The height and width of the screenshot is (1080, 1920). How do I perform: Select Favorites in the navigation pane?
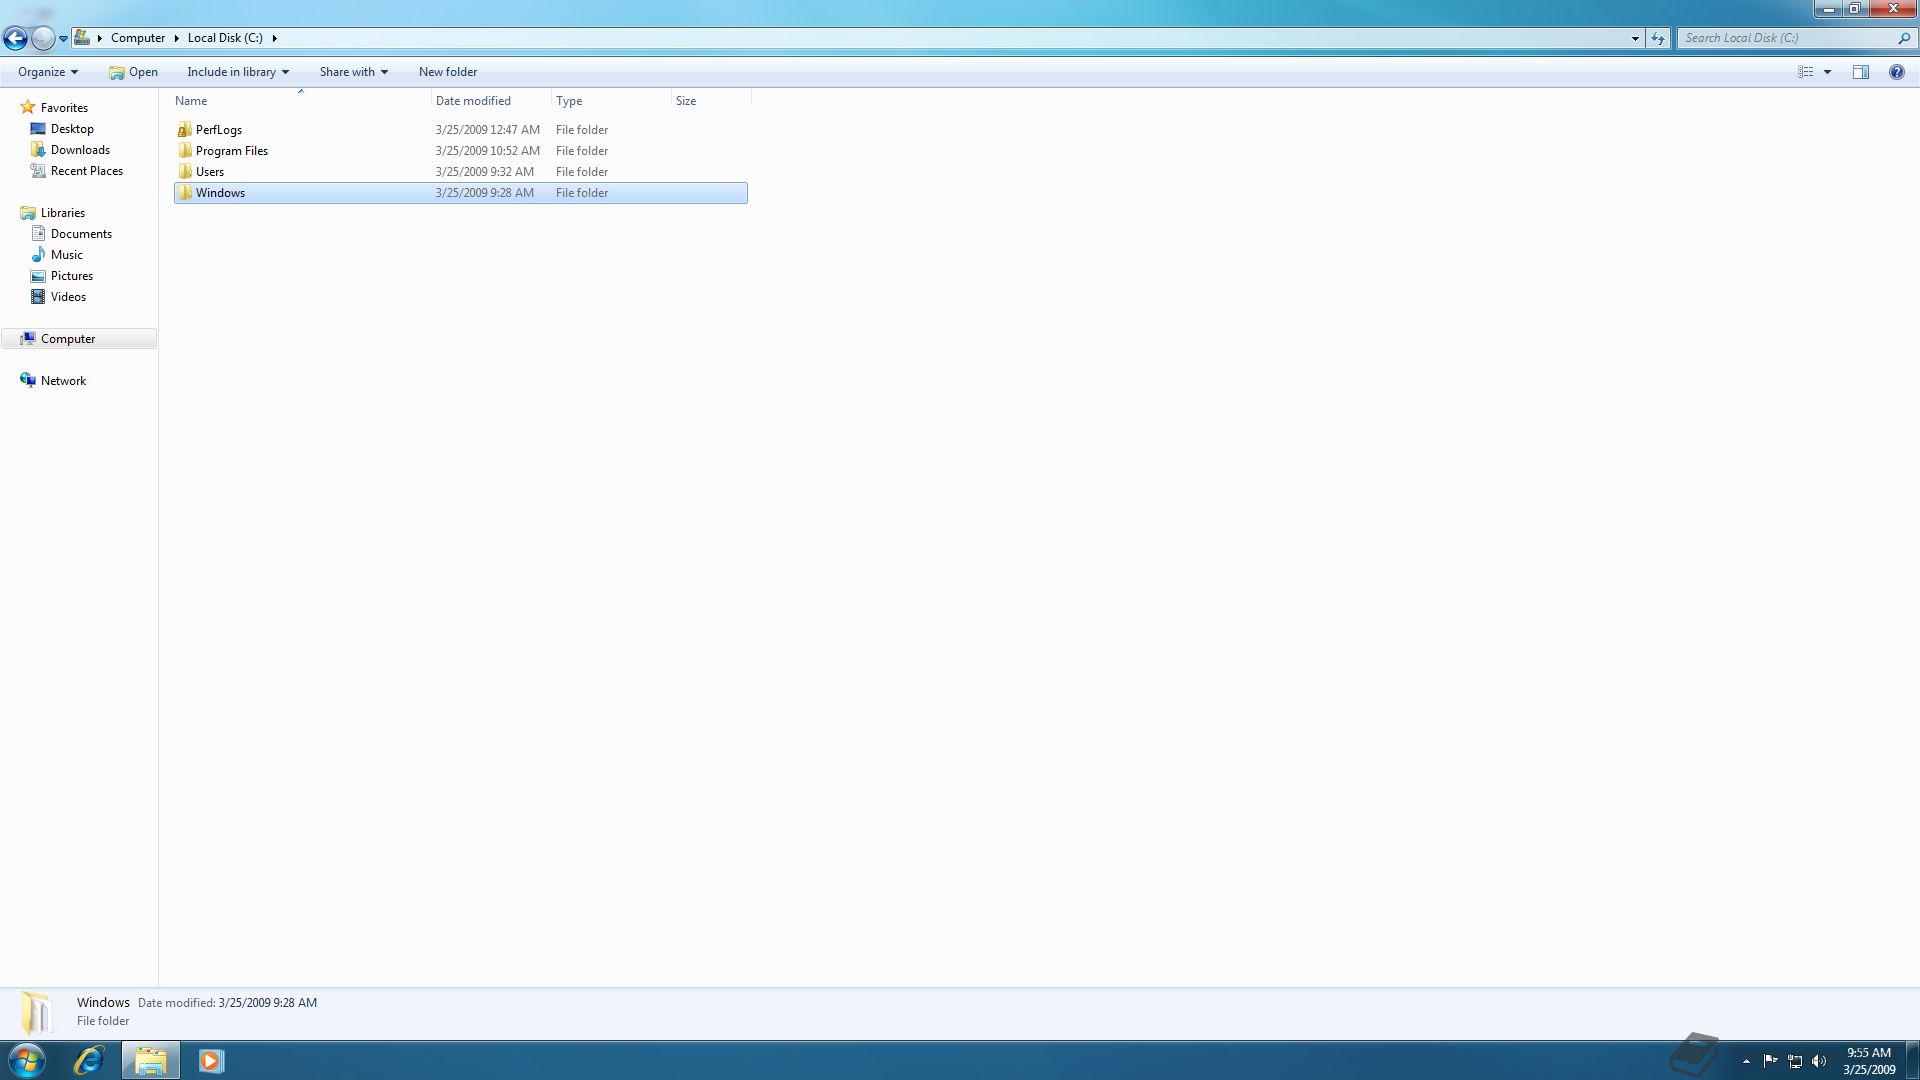tap(64, 108)
